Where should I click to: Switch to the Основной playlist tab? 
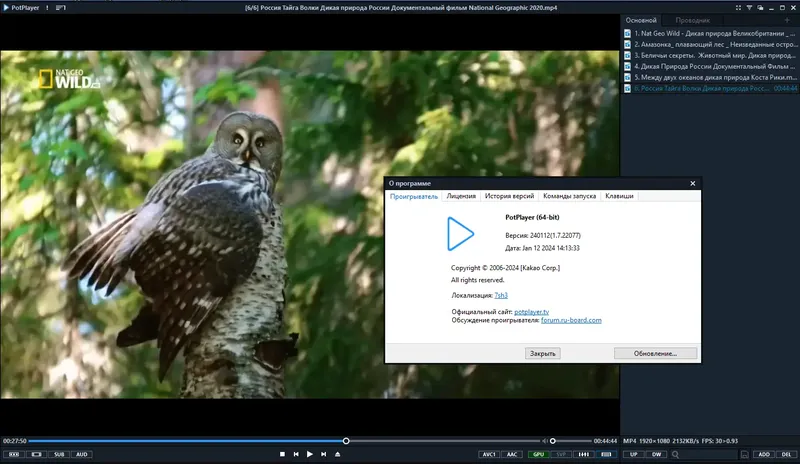pos(641,20)
